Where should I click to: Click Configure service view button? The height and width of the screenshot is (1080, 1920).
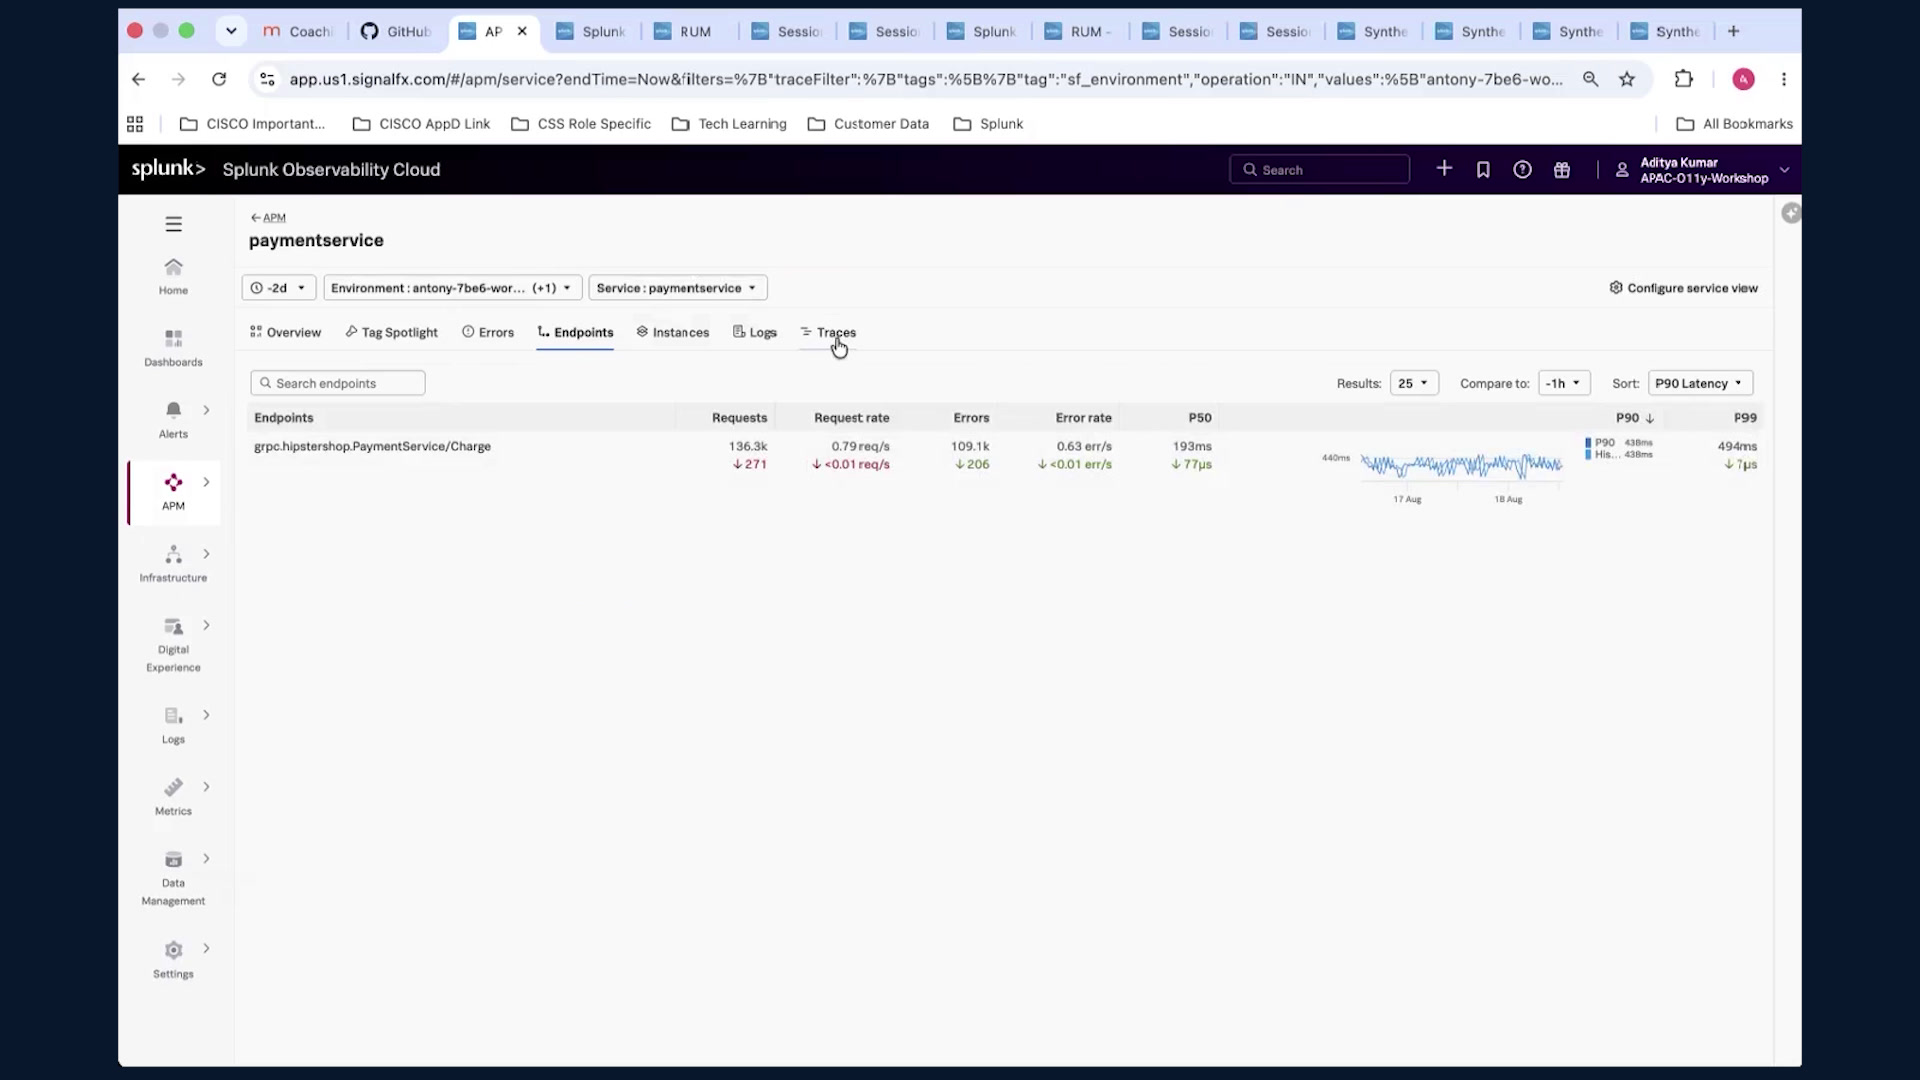tap(1684, 288)
